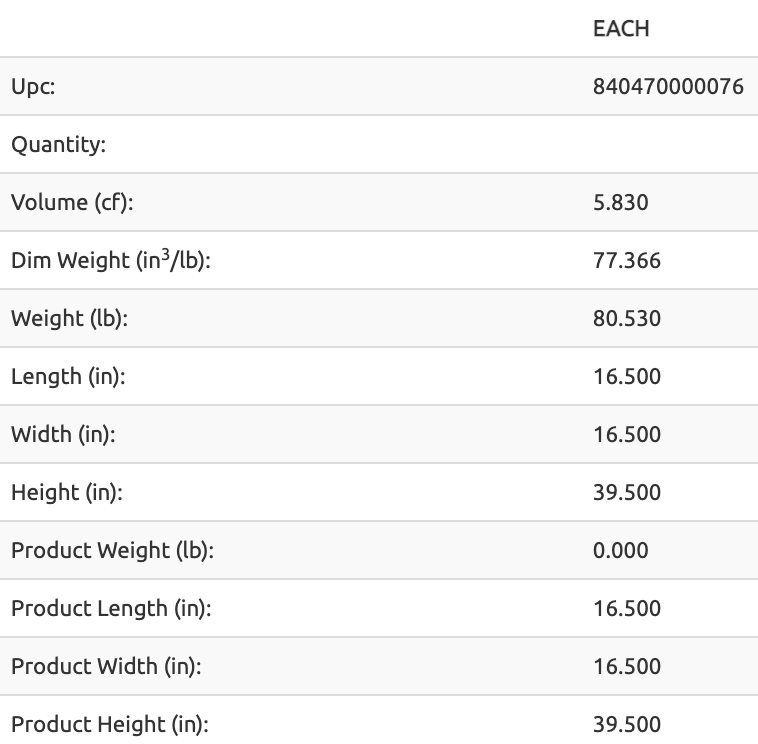Click the Product Length (in): label
Viewport: 758px width, 744px height.
(111, 609)
